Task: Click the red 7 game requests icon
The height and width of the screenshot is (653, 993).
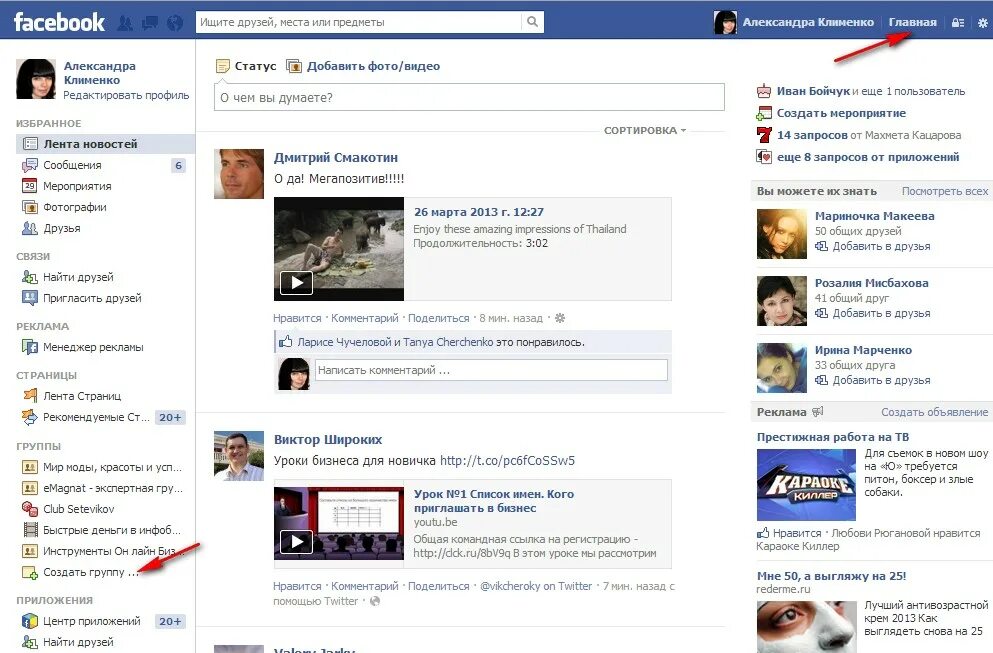Action: tap(764, 135)
